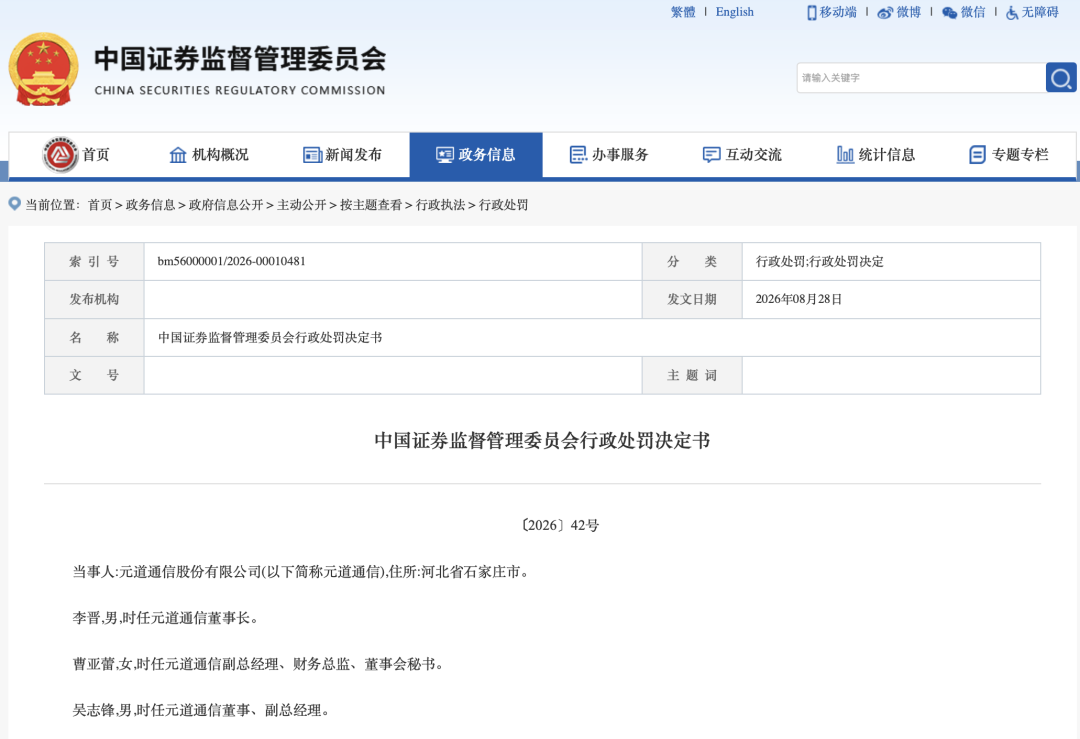
Task: Click the document number 〔2026〕42号
Action: [560, 525]
